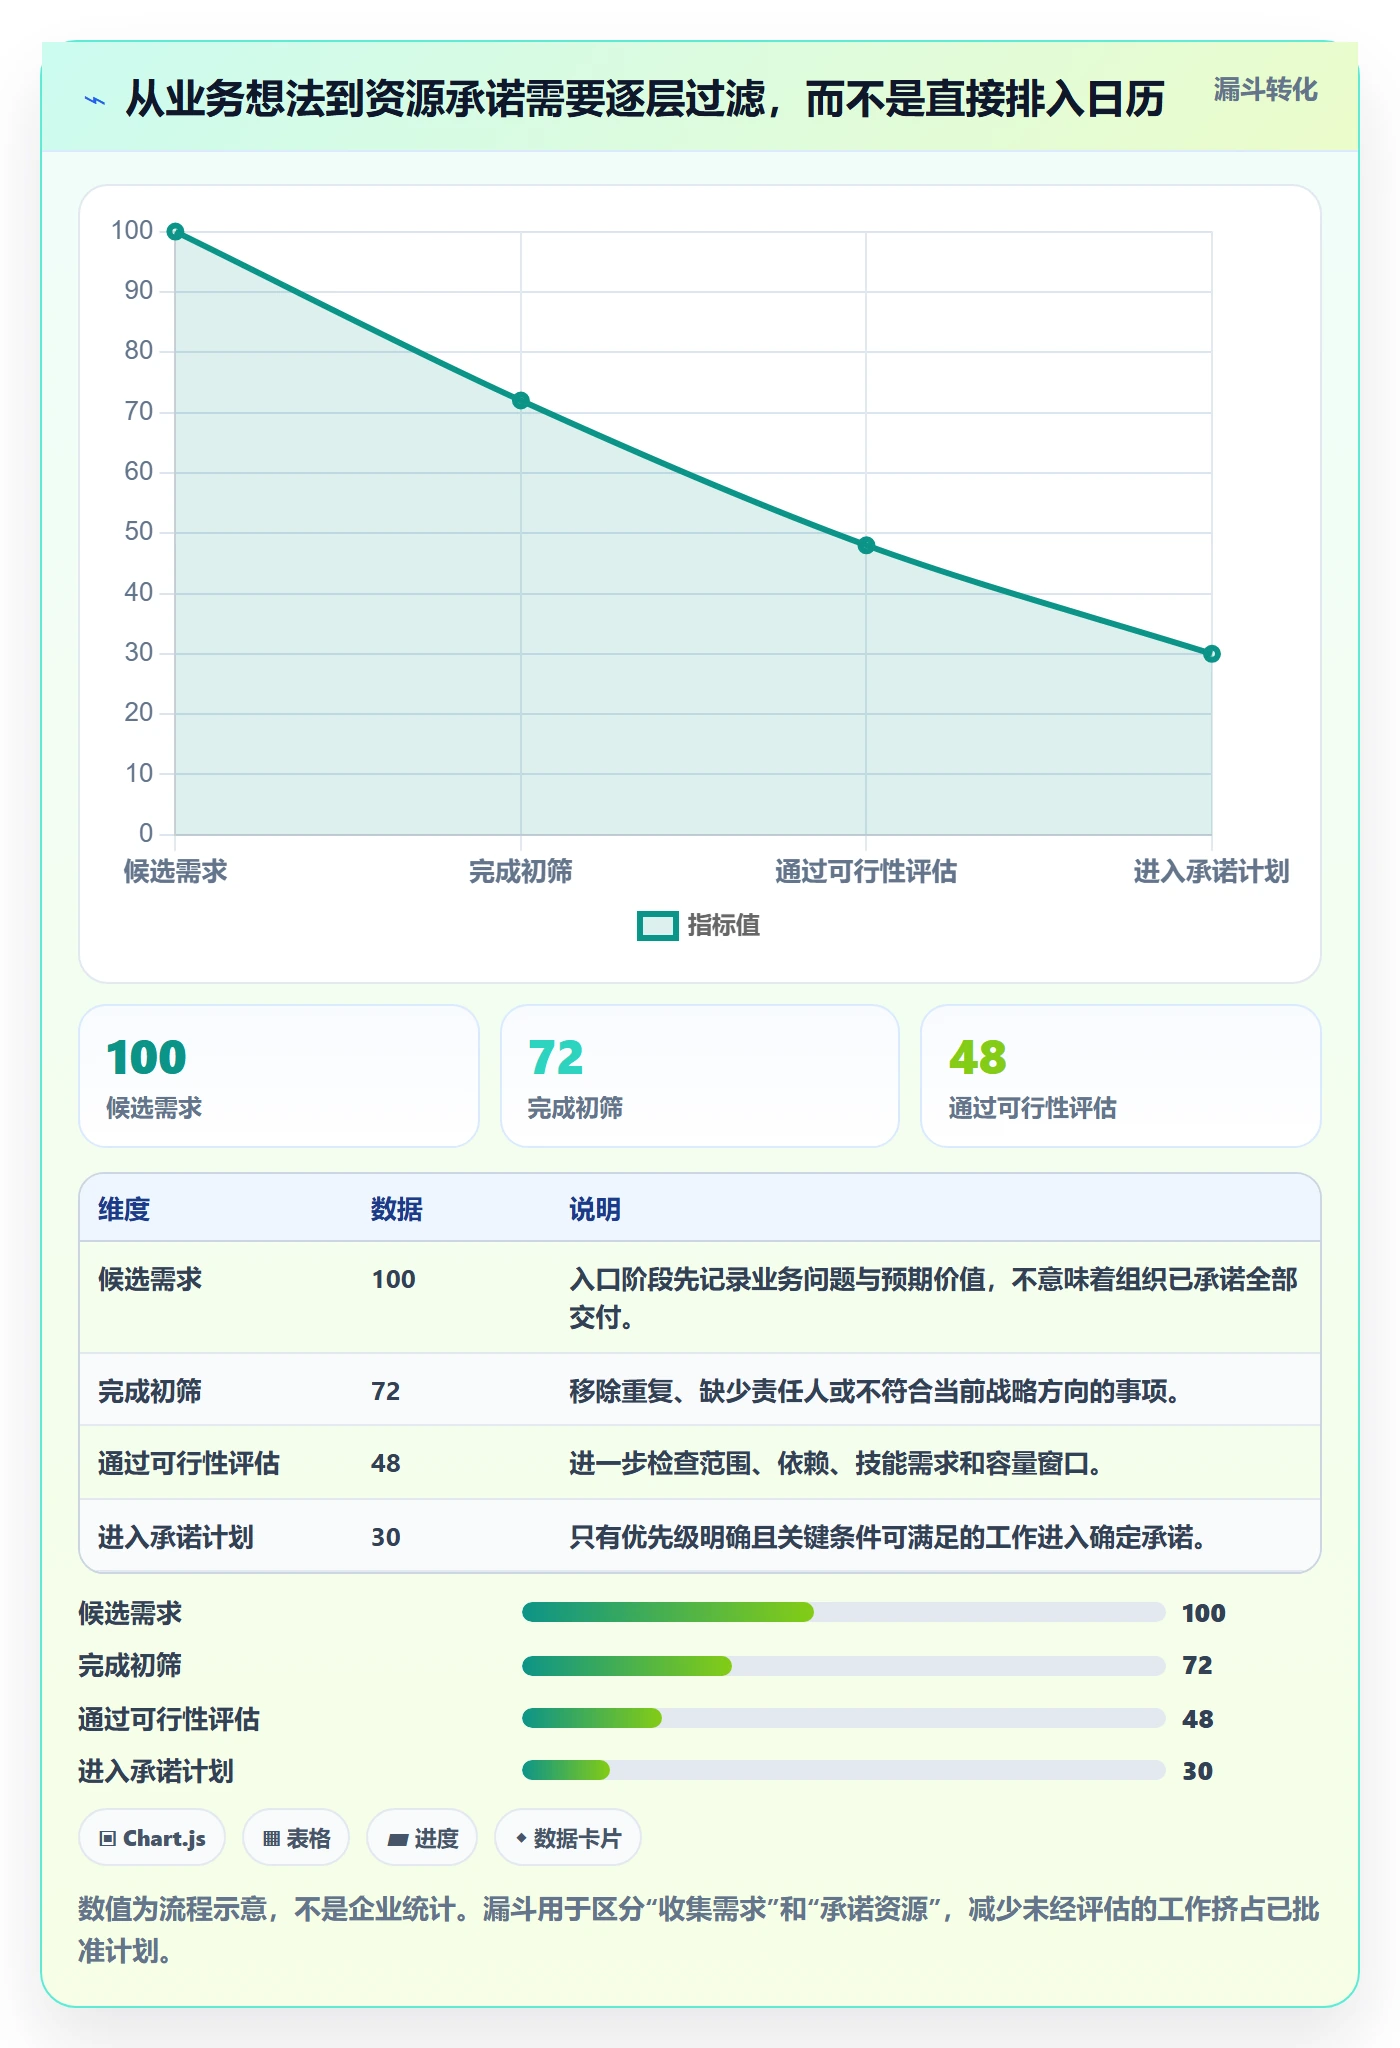Click the 通过可行性评估 x-axis label

(866, 872)
